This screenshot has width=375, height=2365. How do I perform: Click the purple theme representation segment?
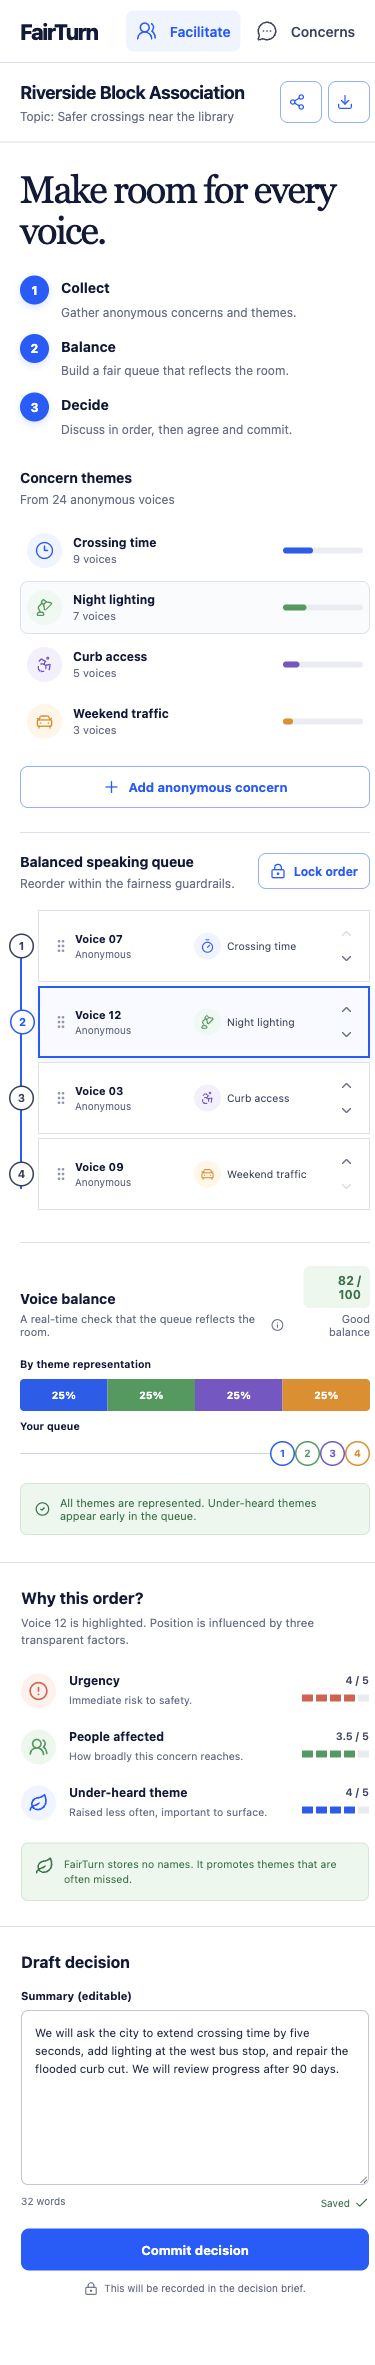point(238,1395)
